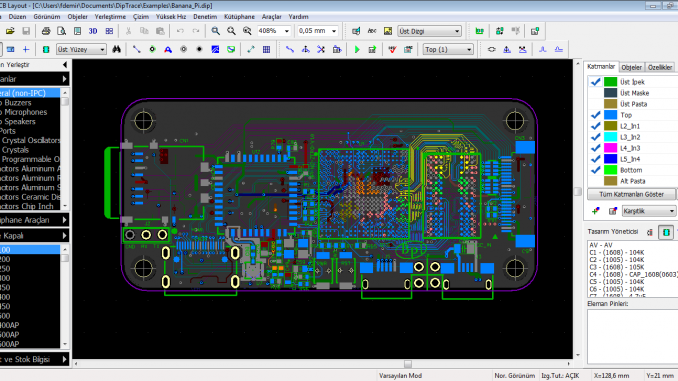Expand the Karşıtlık dropdown
Image resolution: width=678 pixels, height=381 pixels.
(671, 211)
